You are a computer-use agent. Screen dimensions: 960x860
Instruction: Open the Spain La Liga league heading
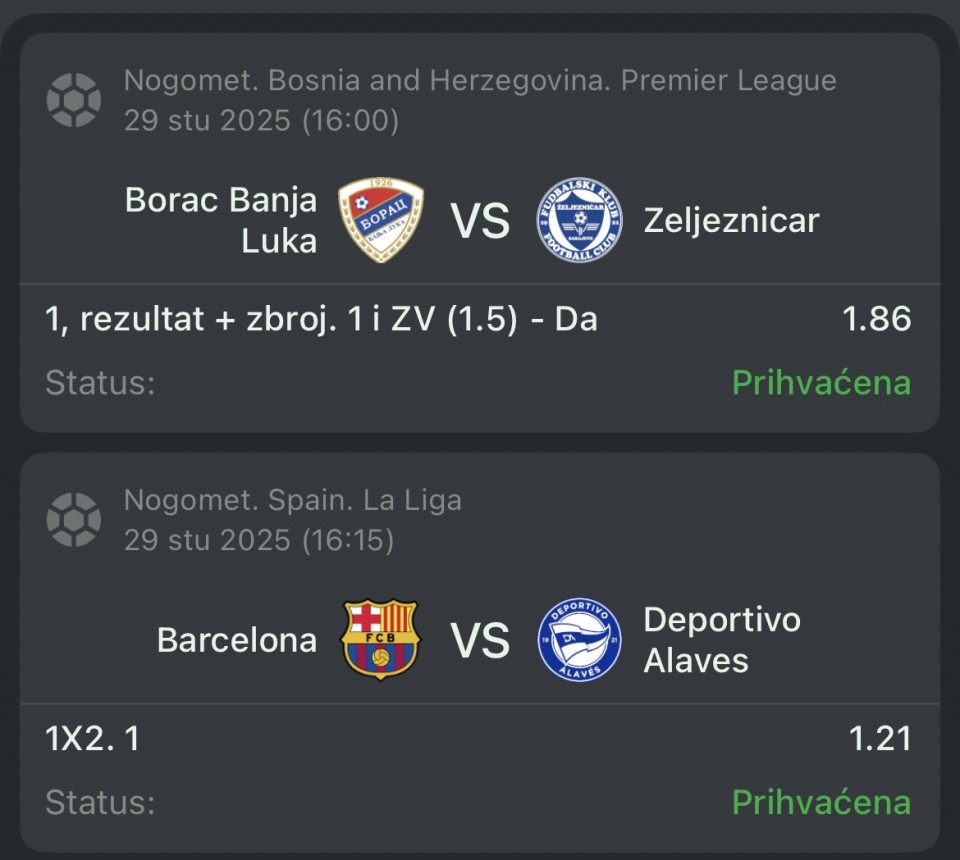coord(292,500)
